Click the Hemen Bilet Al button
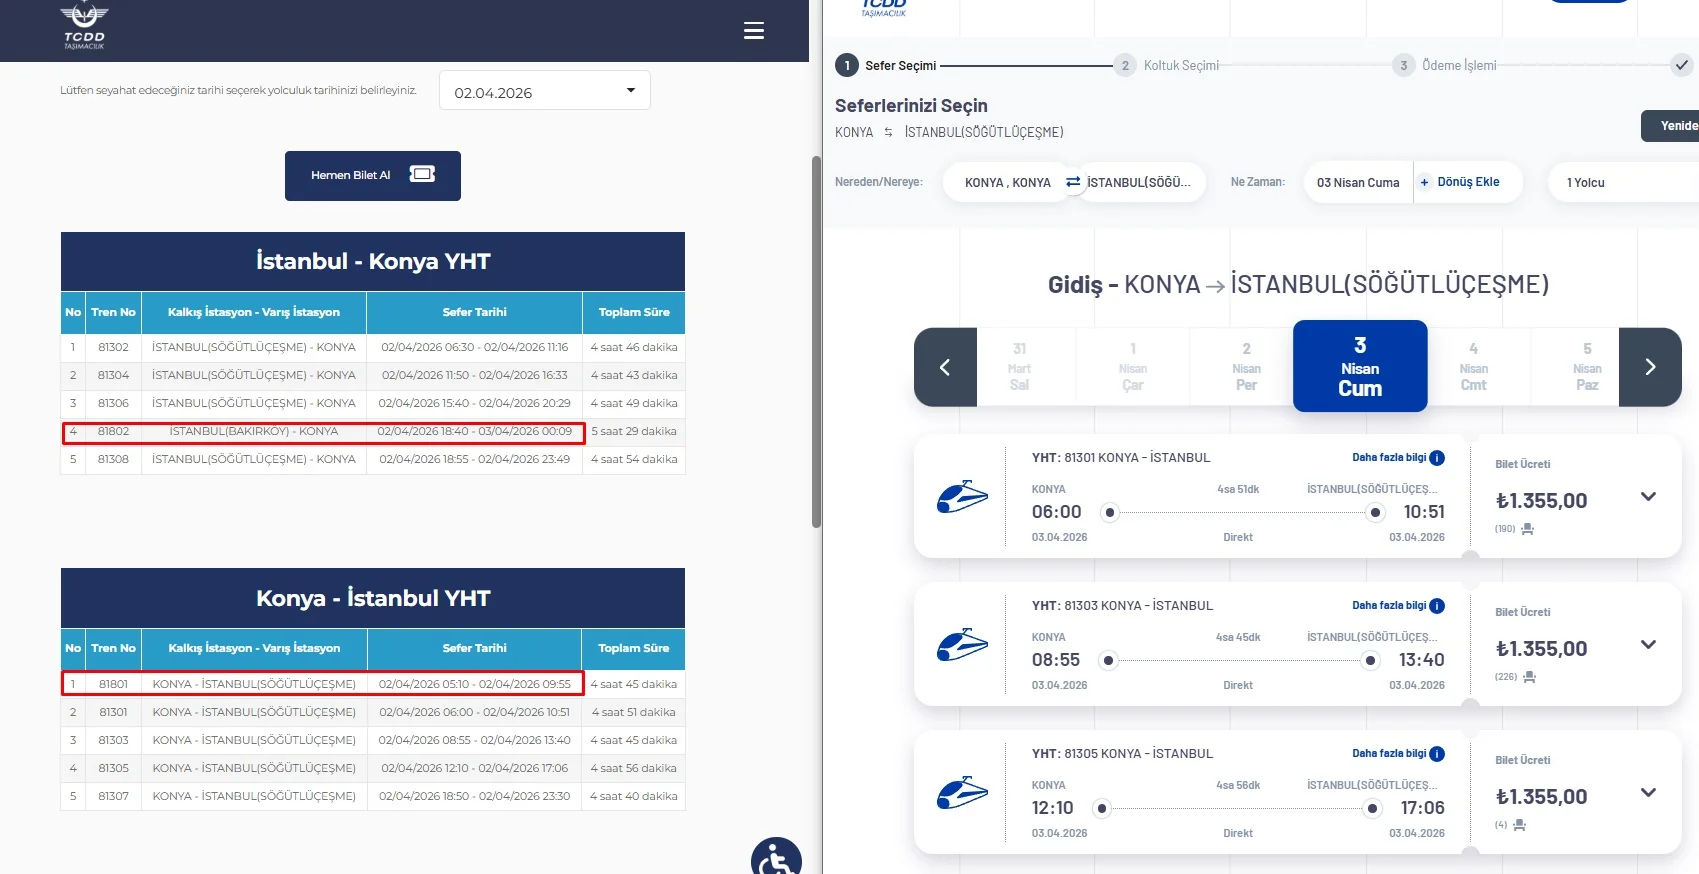 (372, 176)
